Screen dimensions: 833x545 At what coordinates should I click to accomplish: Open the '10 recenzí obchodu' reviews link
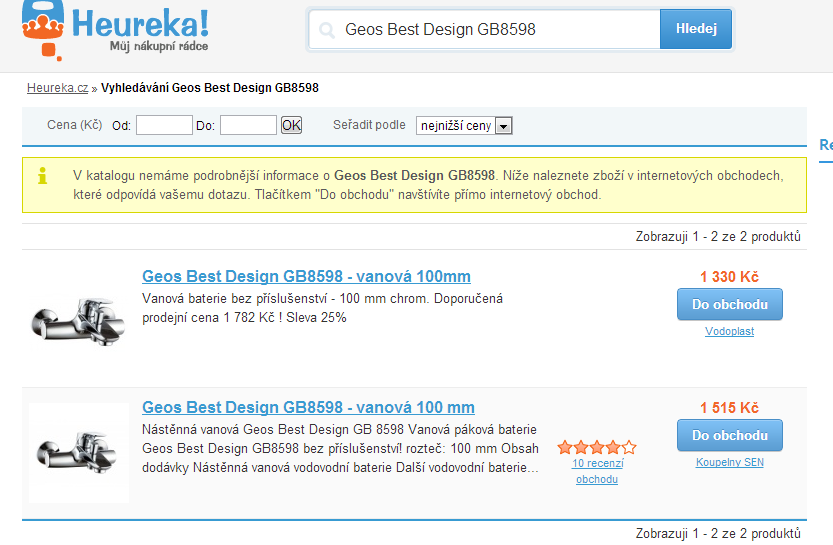coord(597,471)
